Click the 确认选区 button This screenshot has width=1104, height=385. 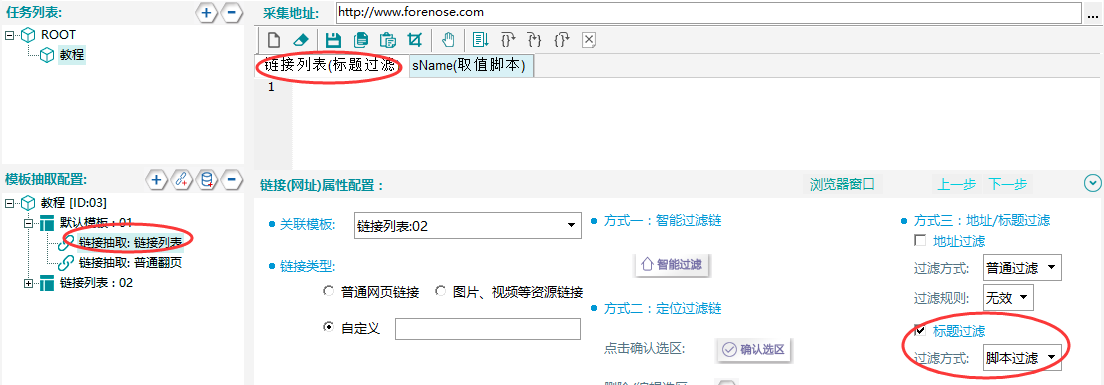[755, 350]
